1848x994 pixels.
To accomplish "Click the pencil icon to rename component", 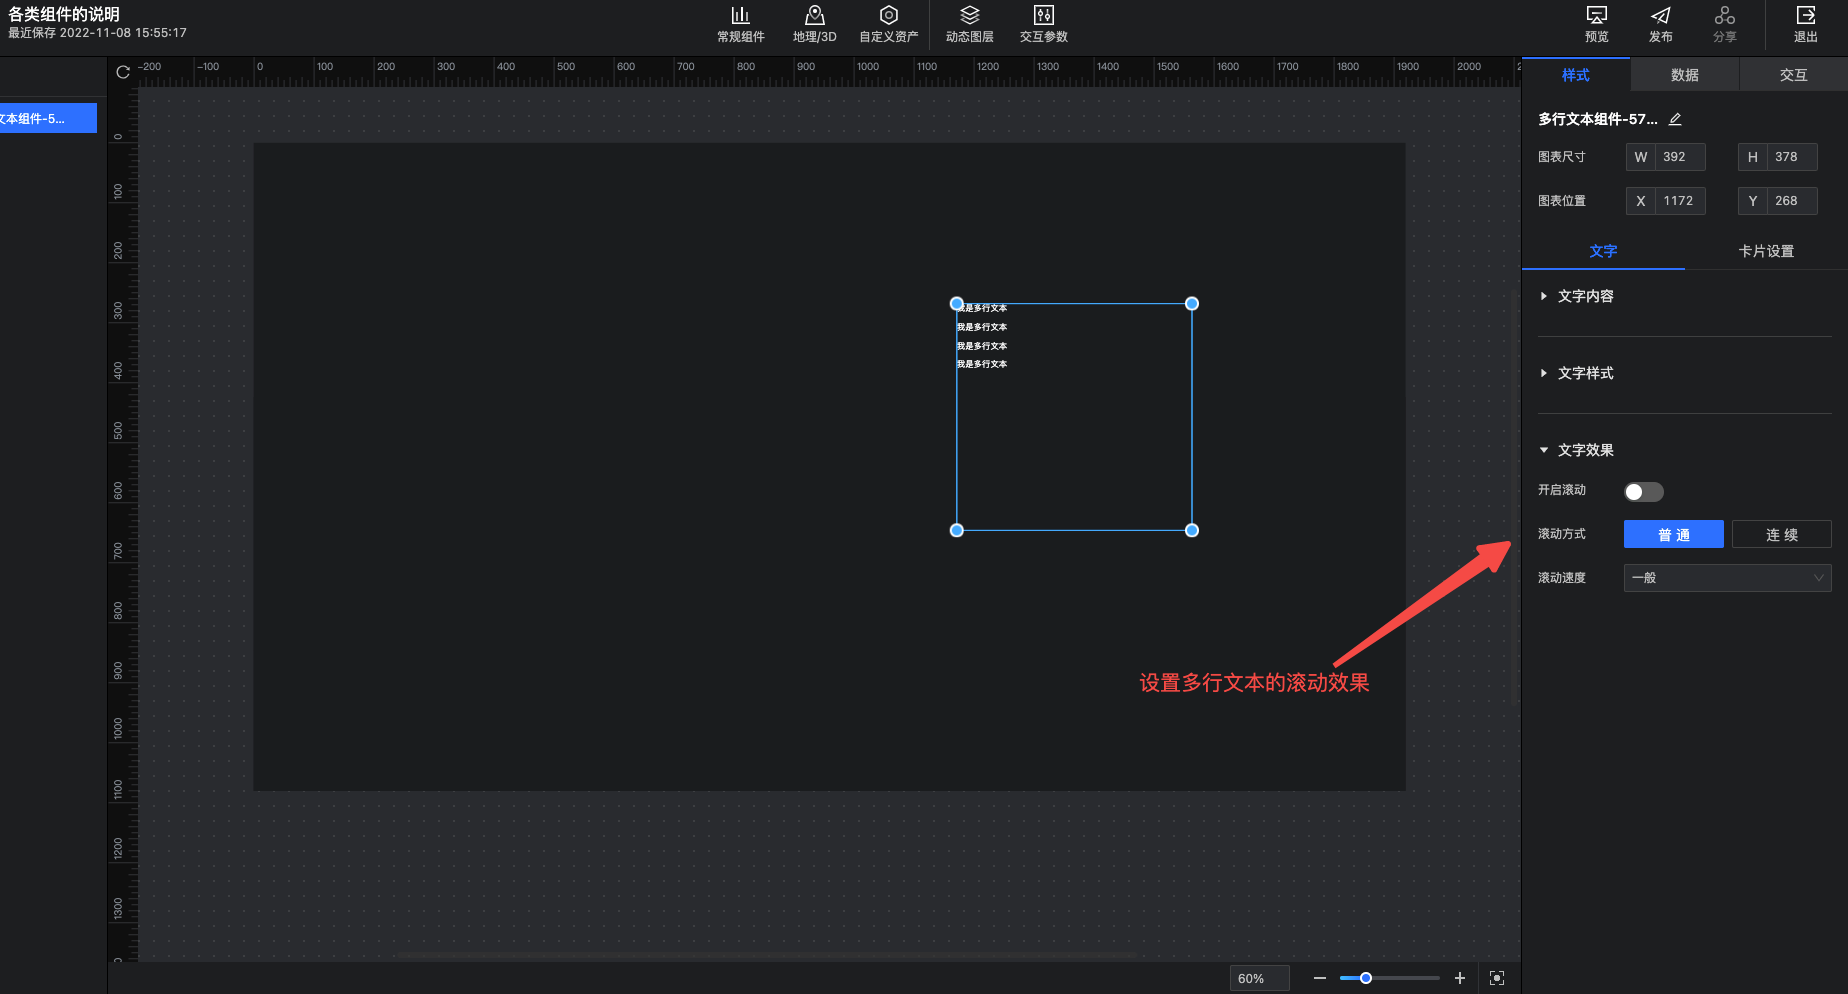I will point(1675,119).
